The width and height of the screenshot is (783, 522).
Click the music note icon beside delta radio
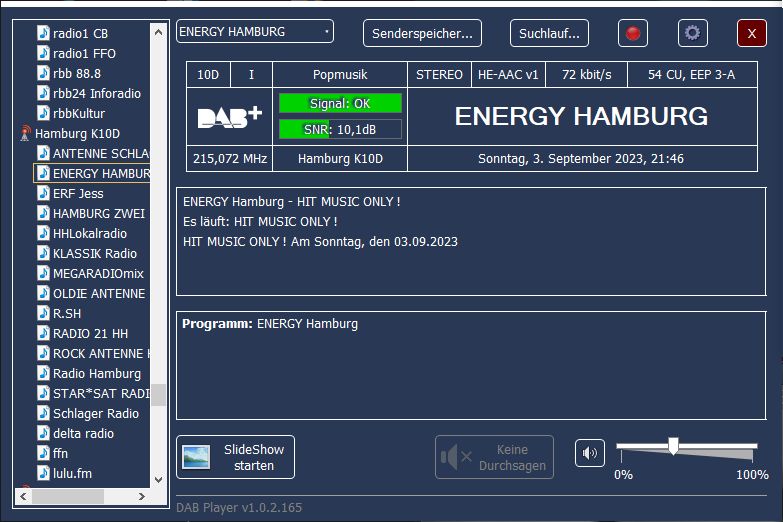pos(43,433)
